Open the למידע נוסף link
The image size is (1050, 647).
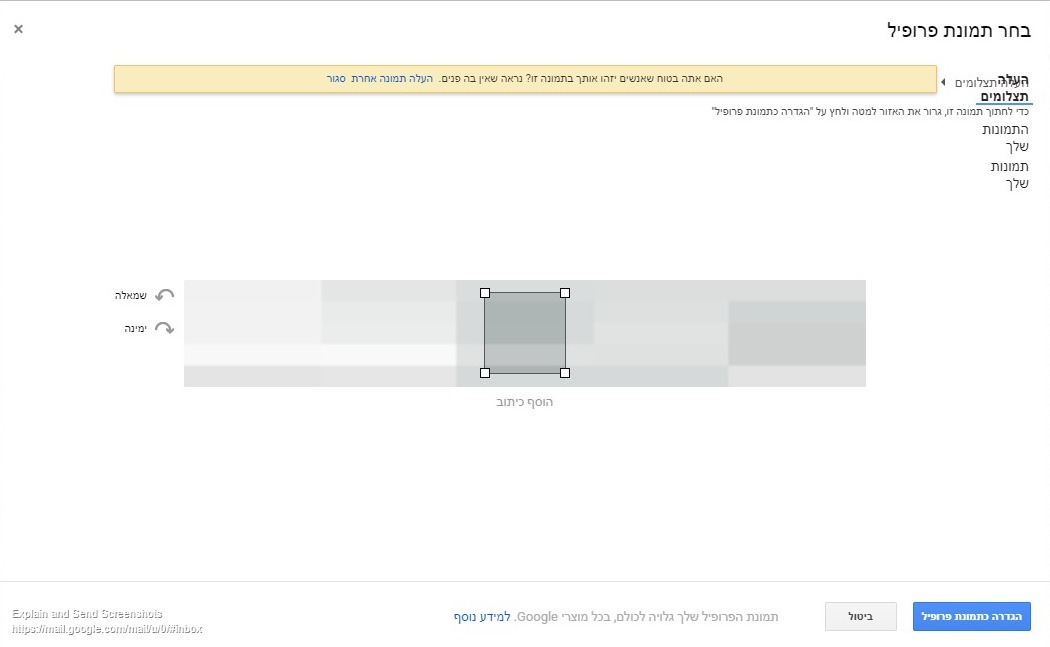(x=482, y=617)
